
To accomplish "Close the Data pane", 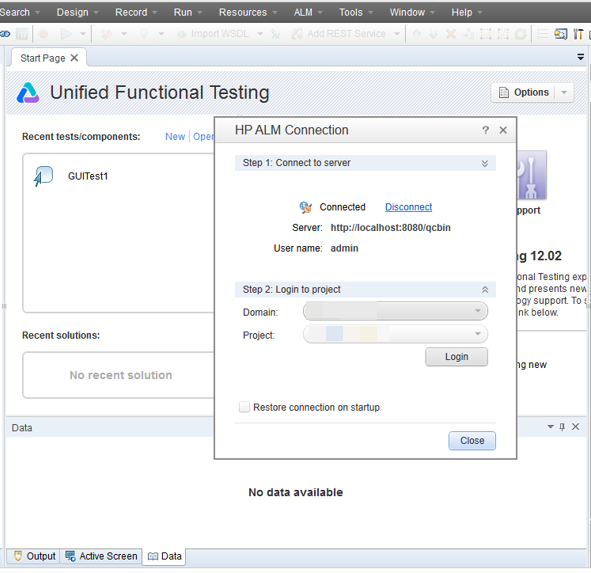I will 576,427.
